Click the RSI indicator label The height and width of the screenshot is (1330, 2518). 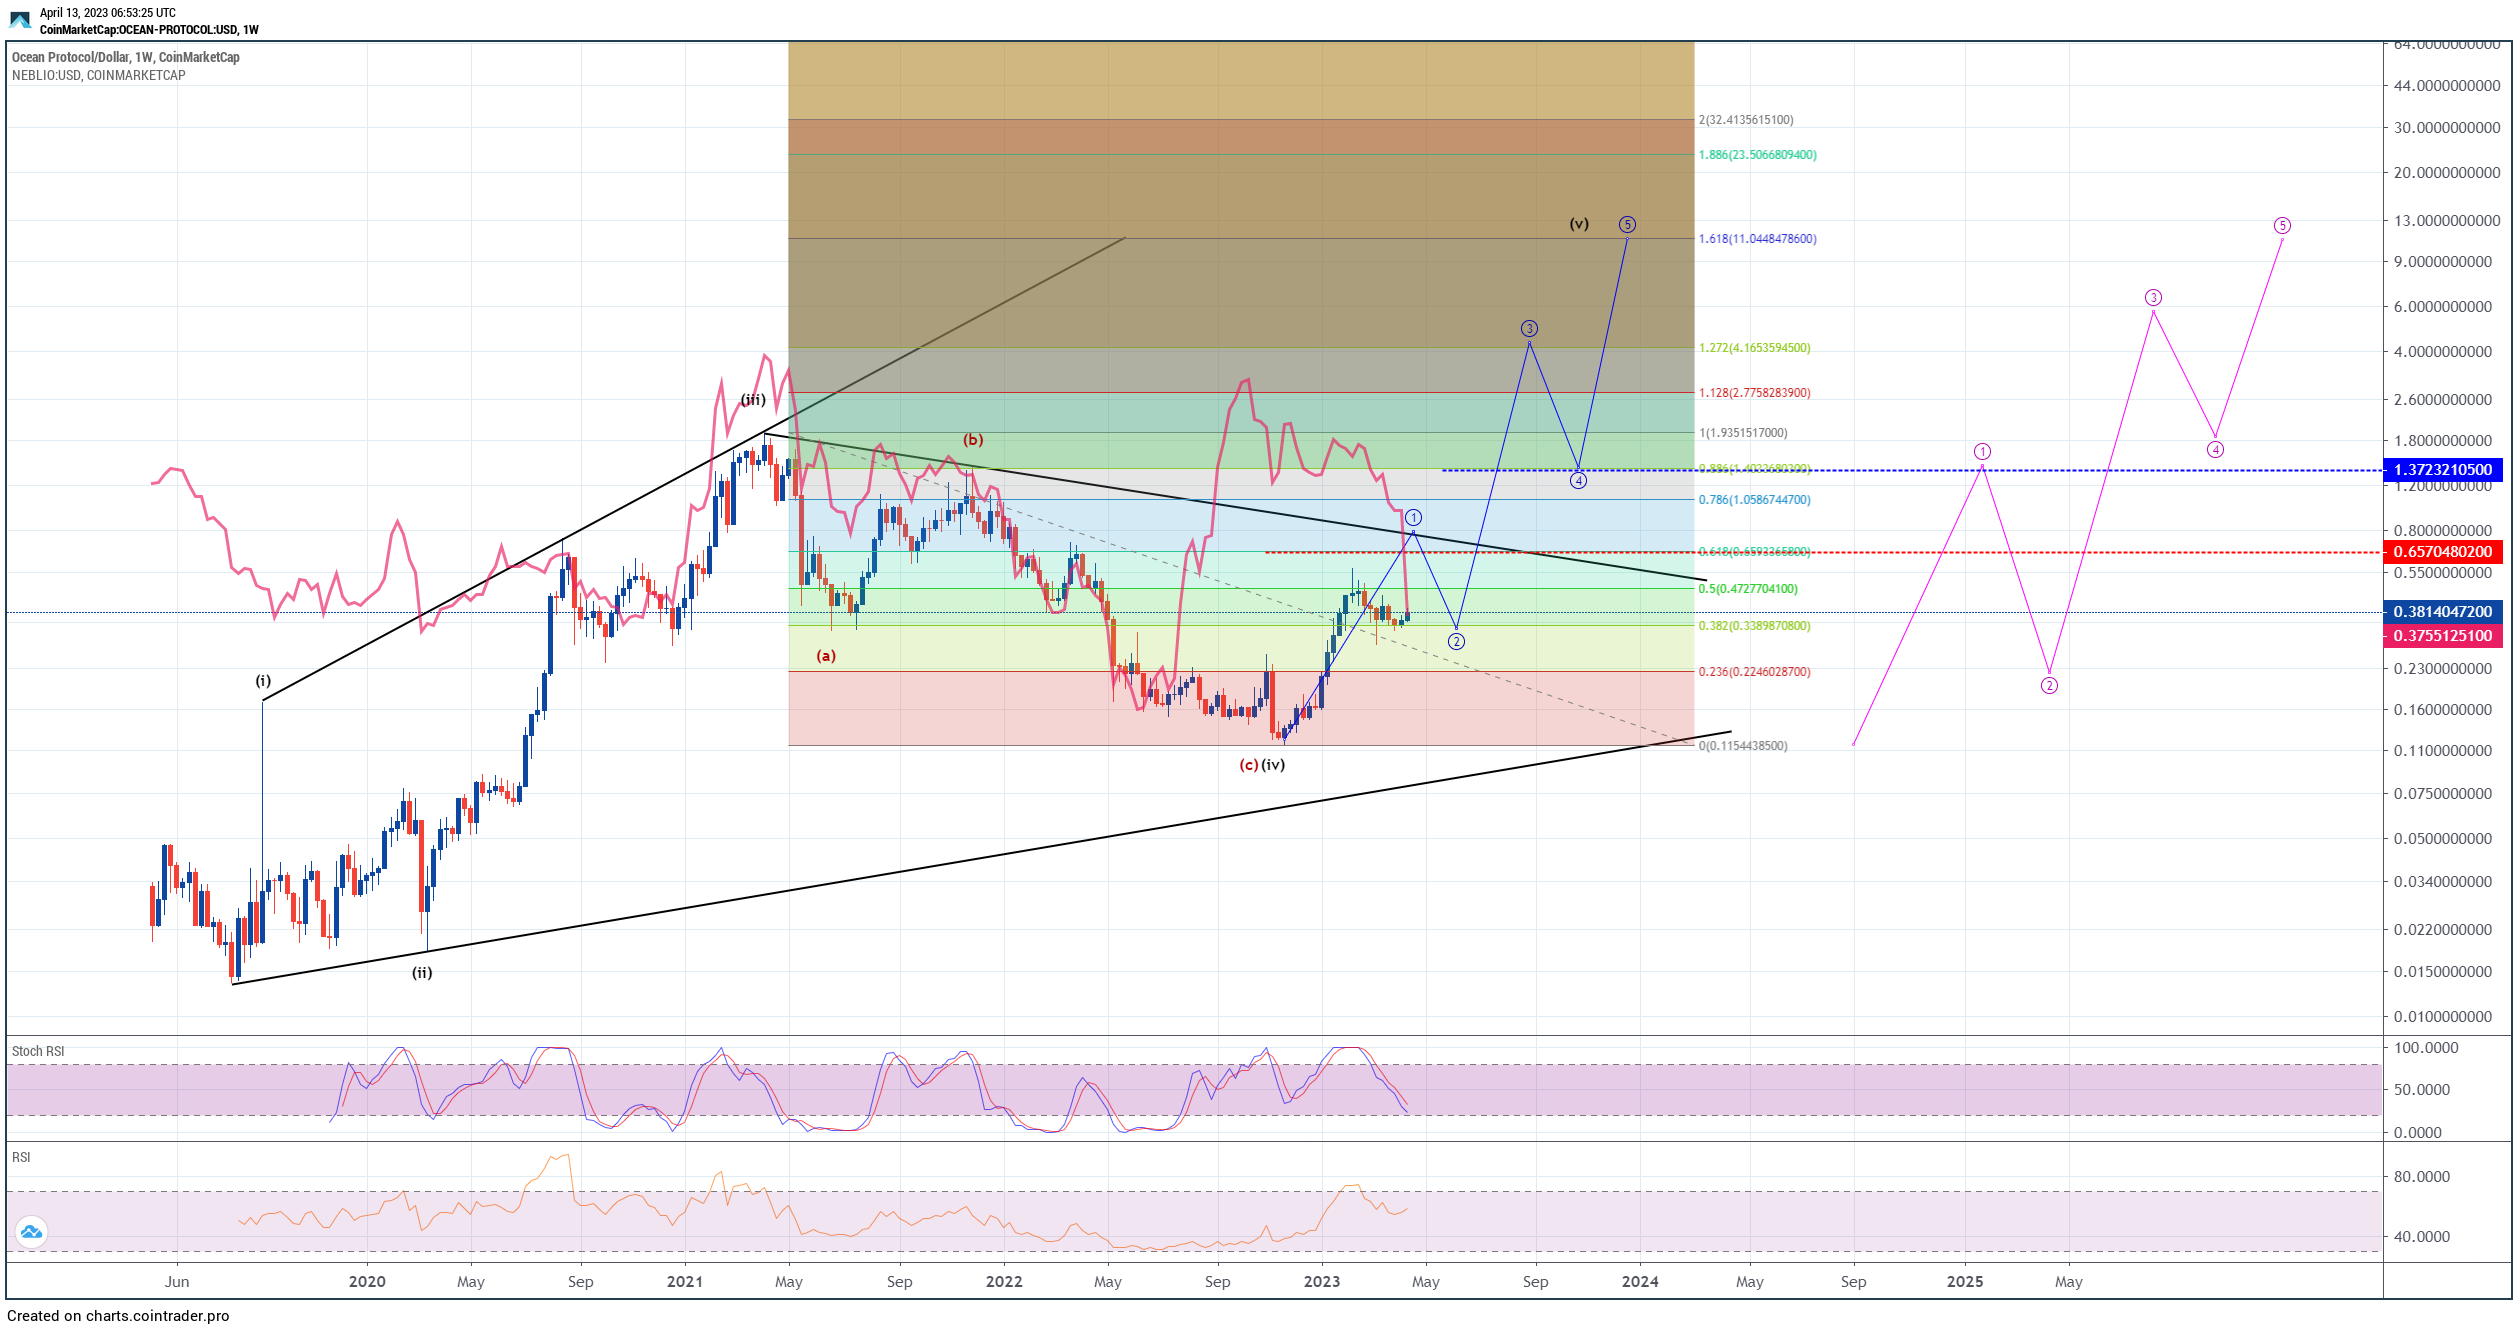[x=21, y=1157]
